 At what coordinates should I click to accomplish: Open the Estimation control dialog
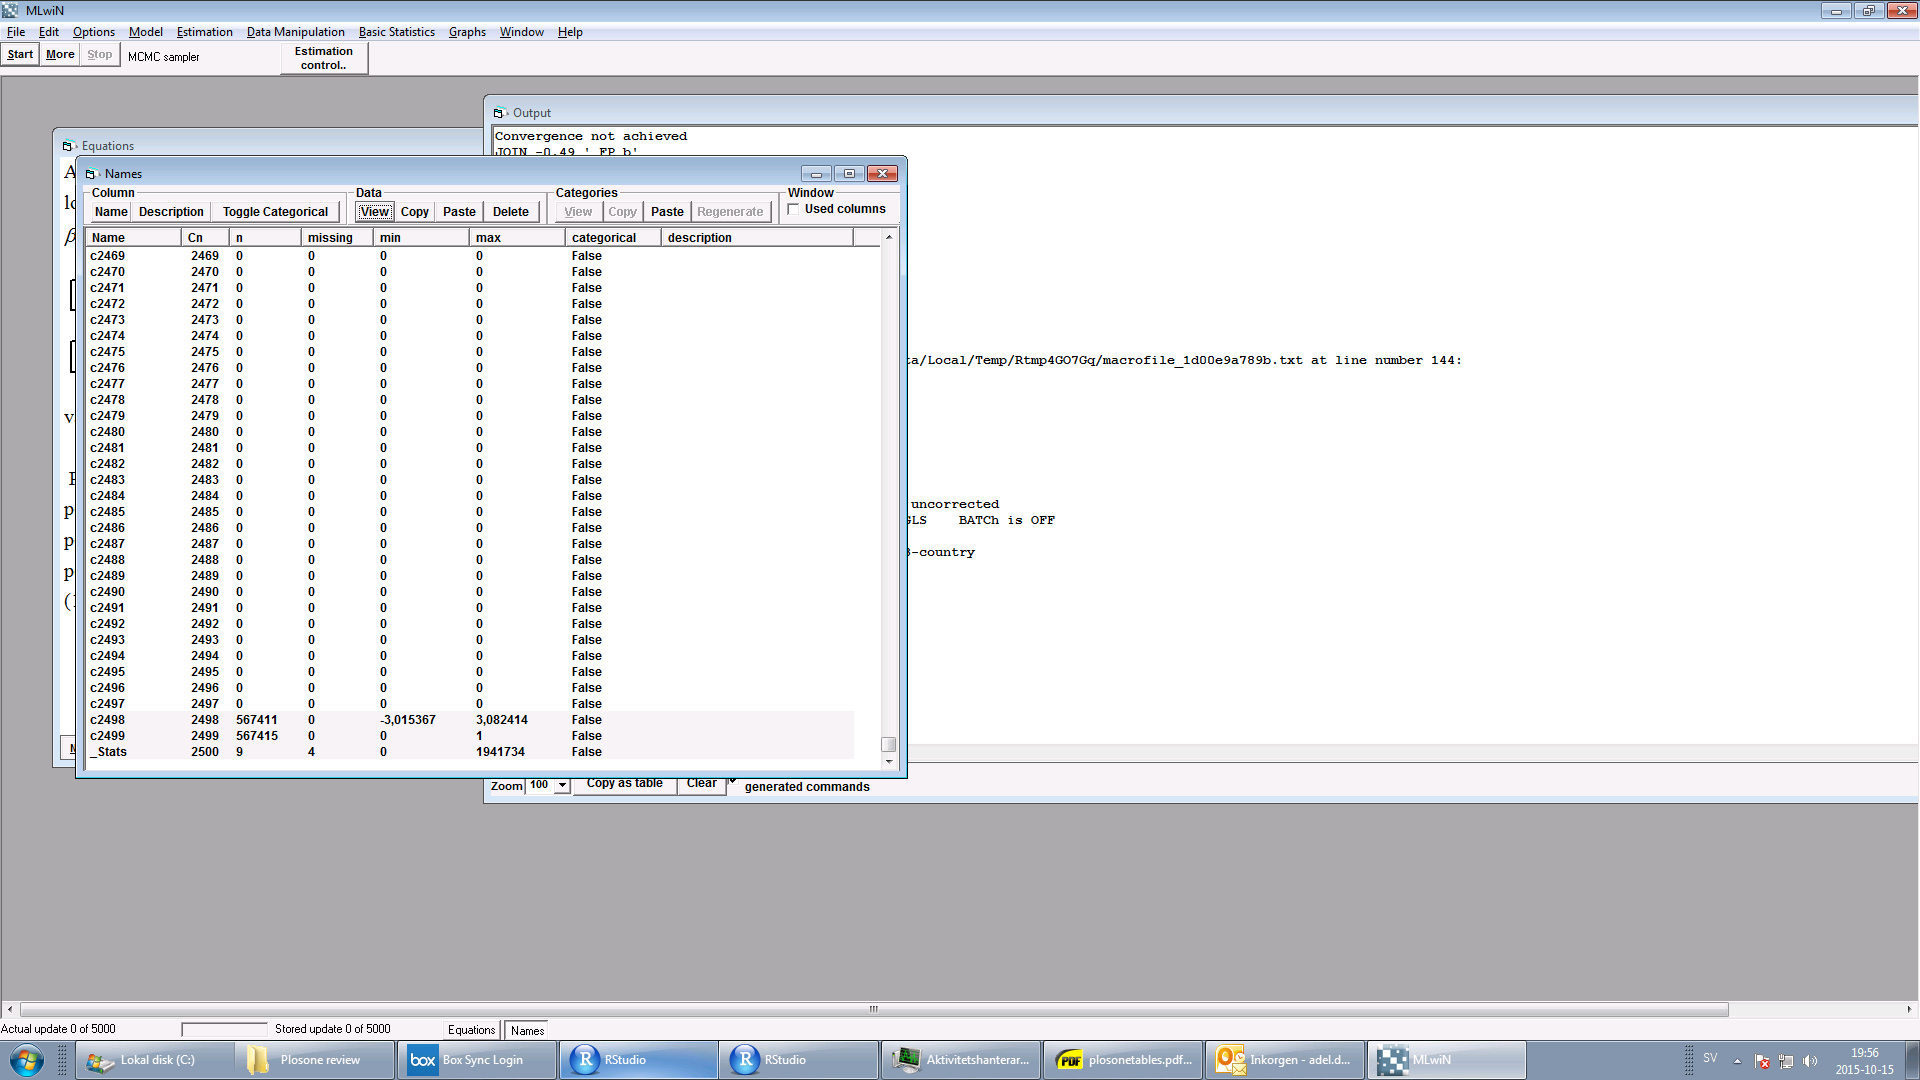pos(324,58)
